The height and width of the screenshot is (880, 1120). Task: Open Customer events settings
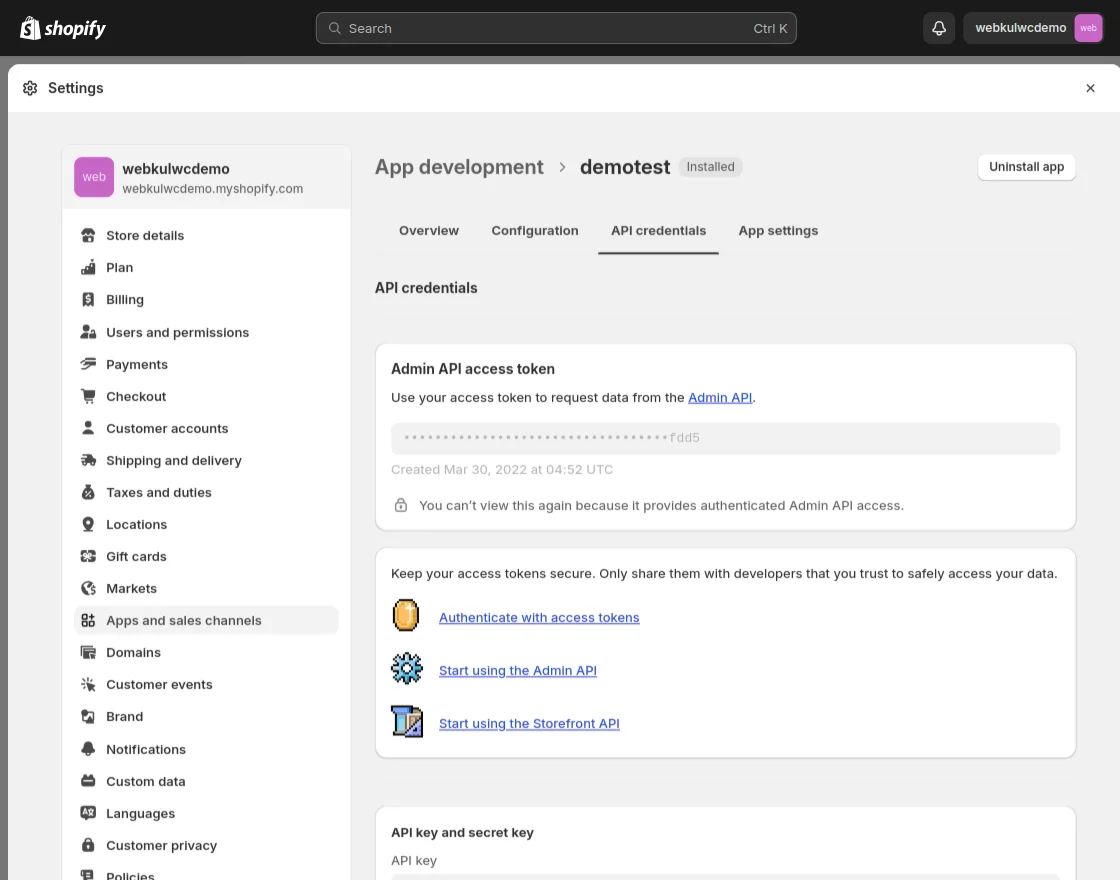(x=206, y=684)
